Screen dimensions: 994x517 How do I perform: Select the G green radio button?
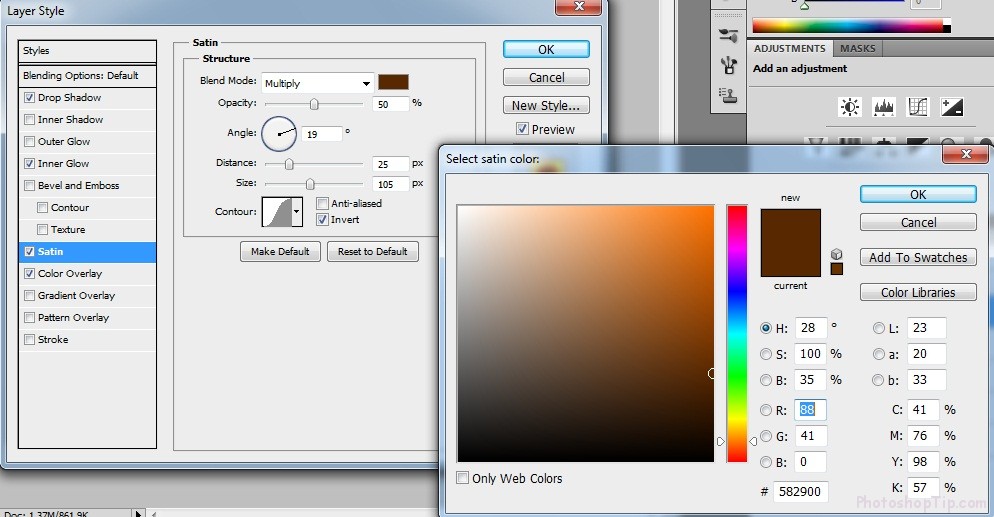[766, 436]
